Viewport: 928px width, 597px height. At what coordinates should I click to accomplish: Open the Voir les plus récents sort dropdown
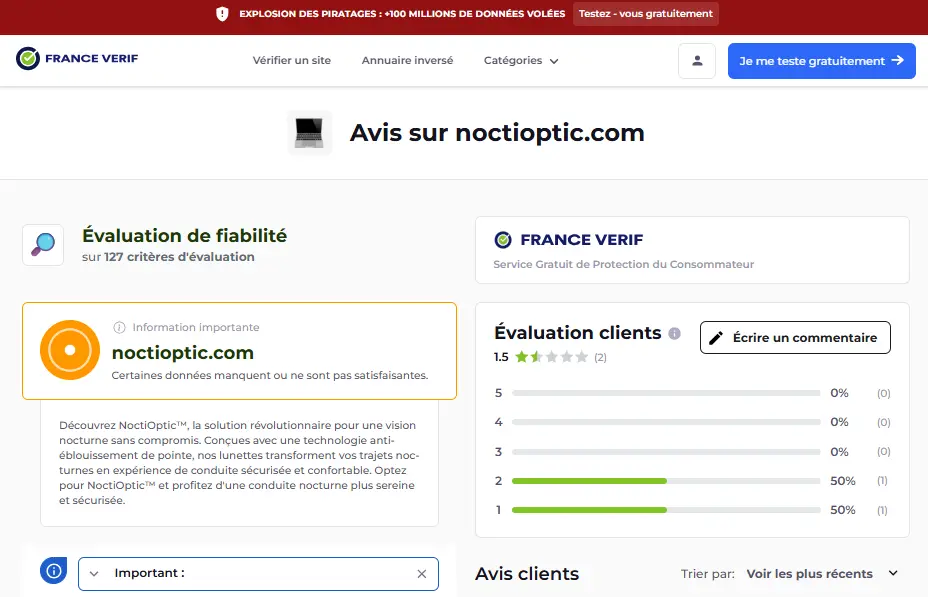820,573
